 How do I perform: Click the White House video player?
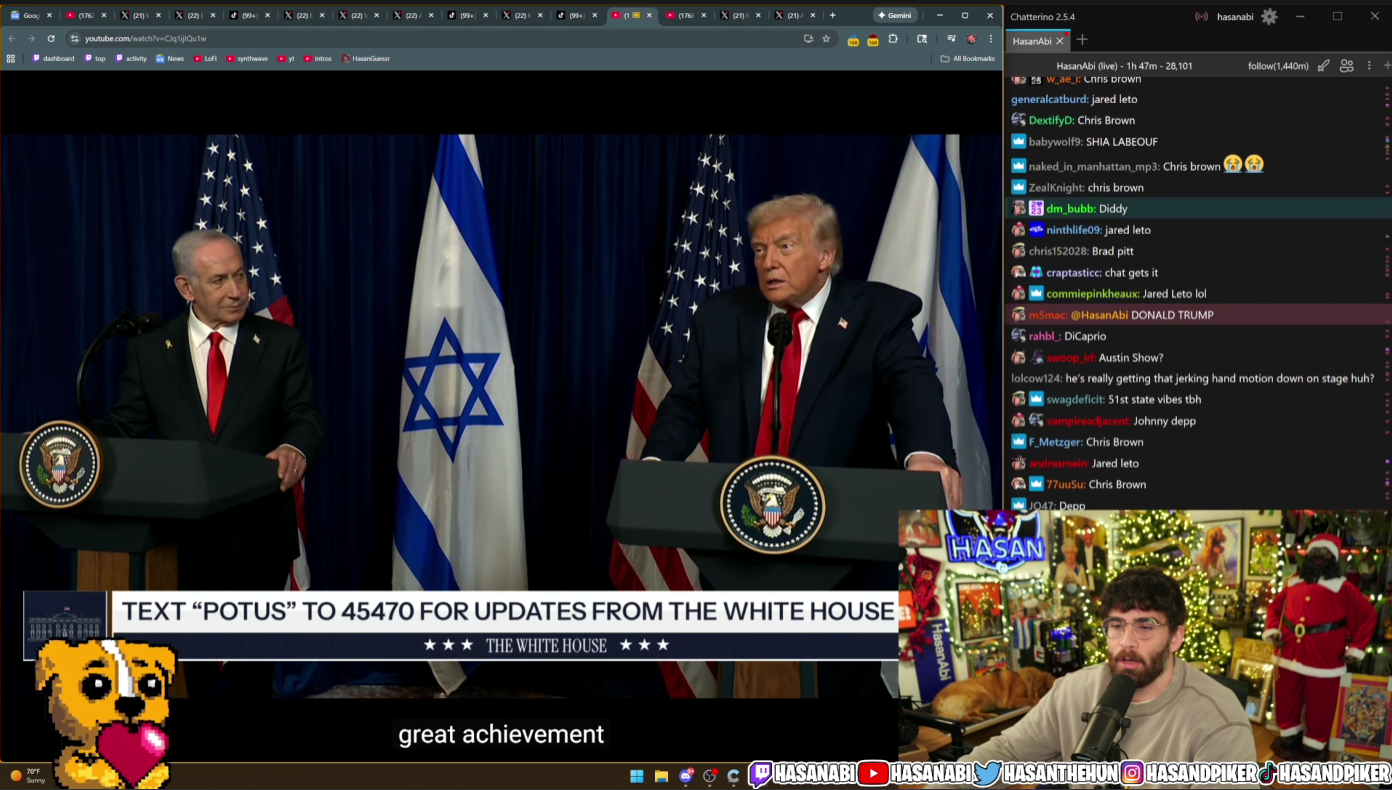click(x=501, y=415)
